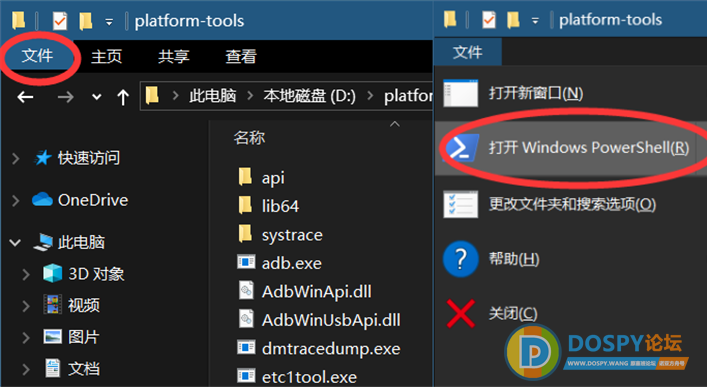The height and width of the screenshot is (387, 707).
Task: Select 此电脑 in navigation pane
Action: (x=81, y=242)
